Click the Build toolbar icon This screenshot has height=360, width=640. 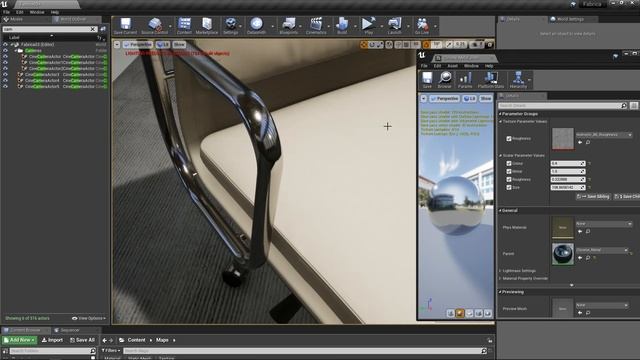tap(342, 26)
